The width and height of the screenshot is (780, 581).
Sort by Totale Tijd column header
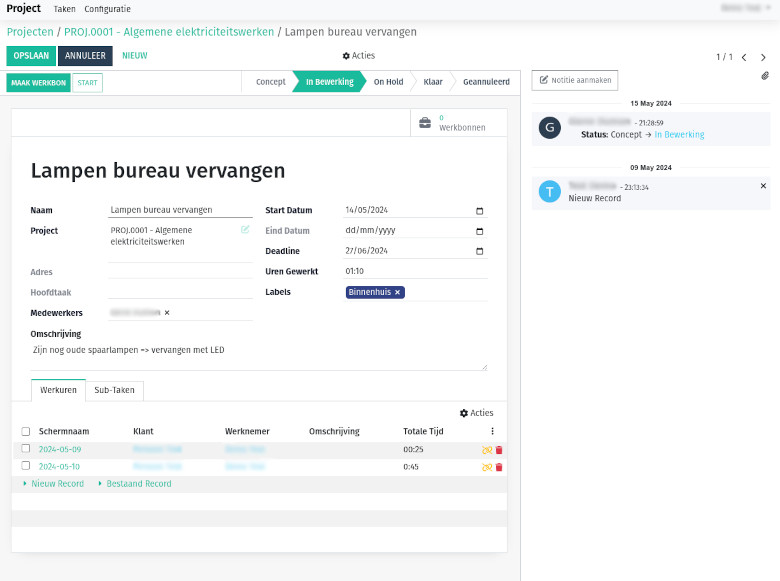423,431
